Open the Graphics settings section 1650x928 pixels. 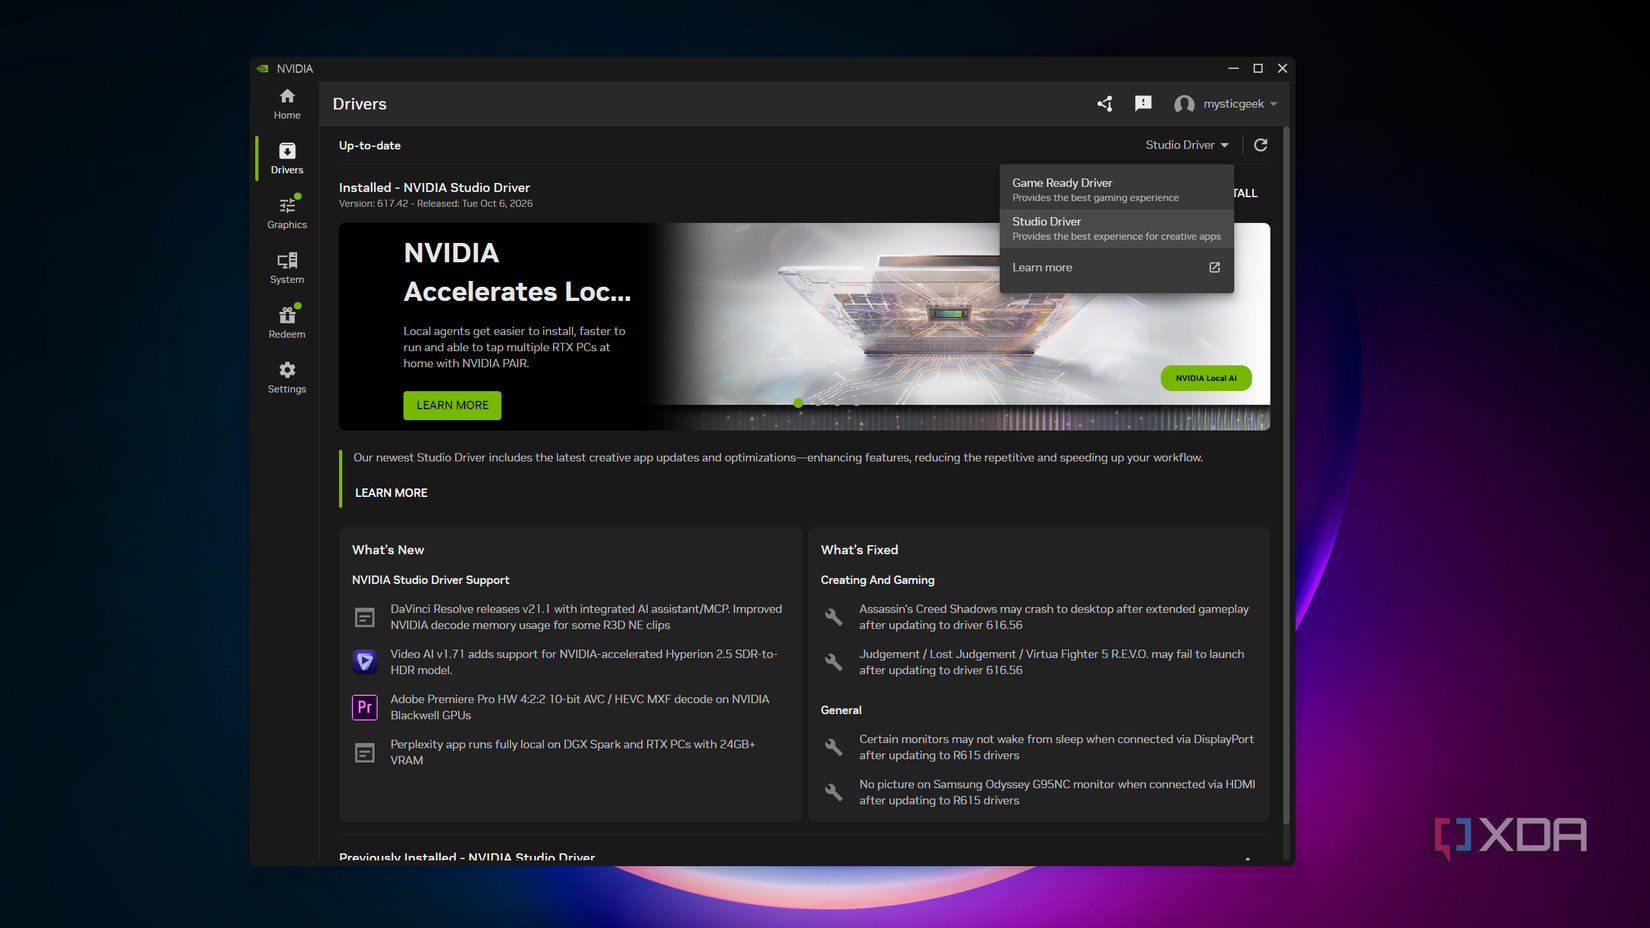(287, 214)
